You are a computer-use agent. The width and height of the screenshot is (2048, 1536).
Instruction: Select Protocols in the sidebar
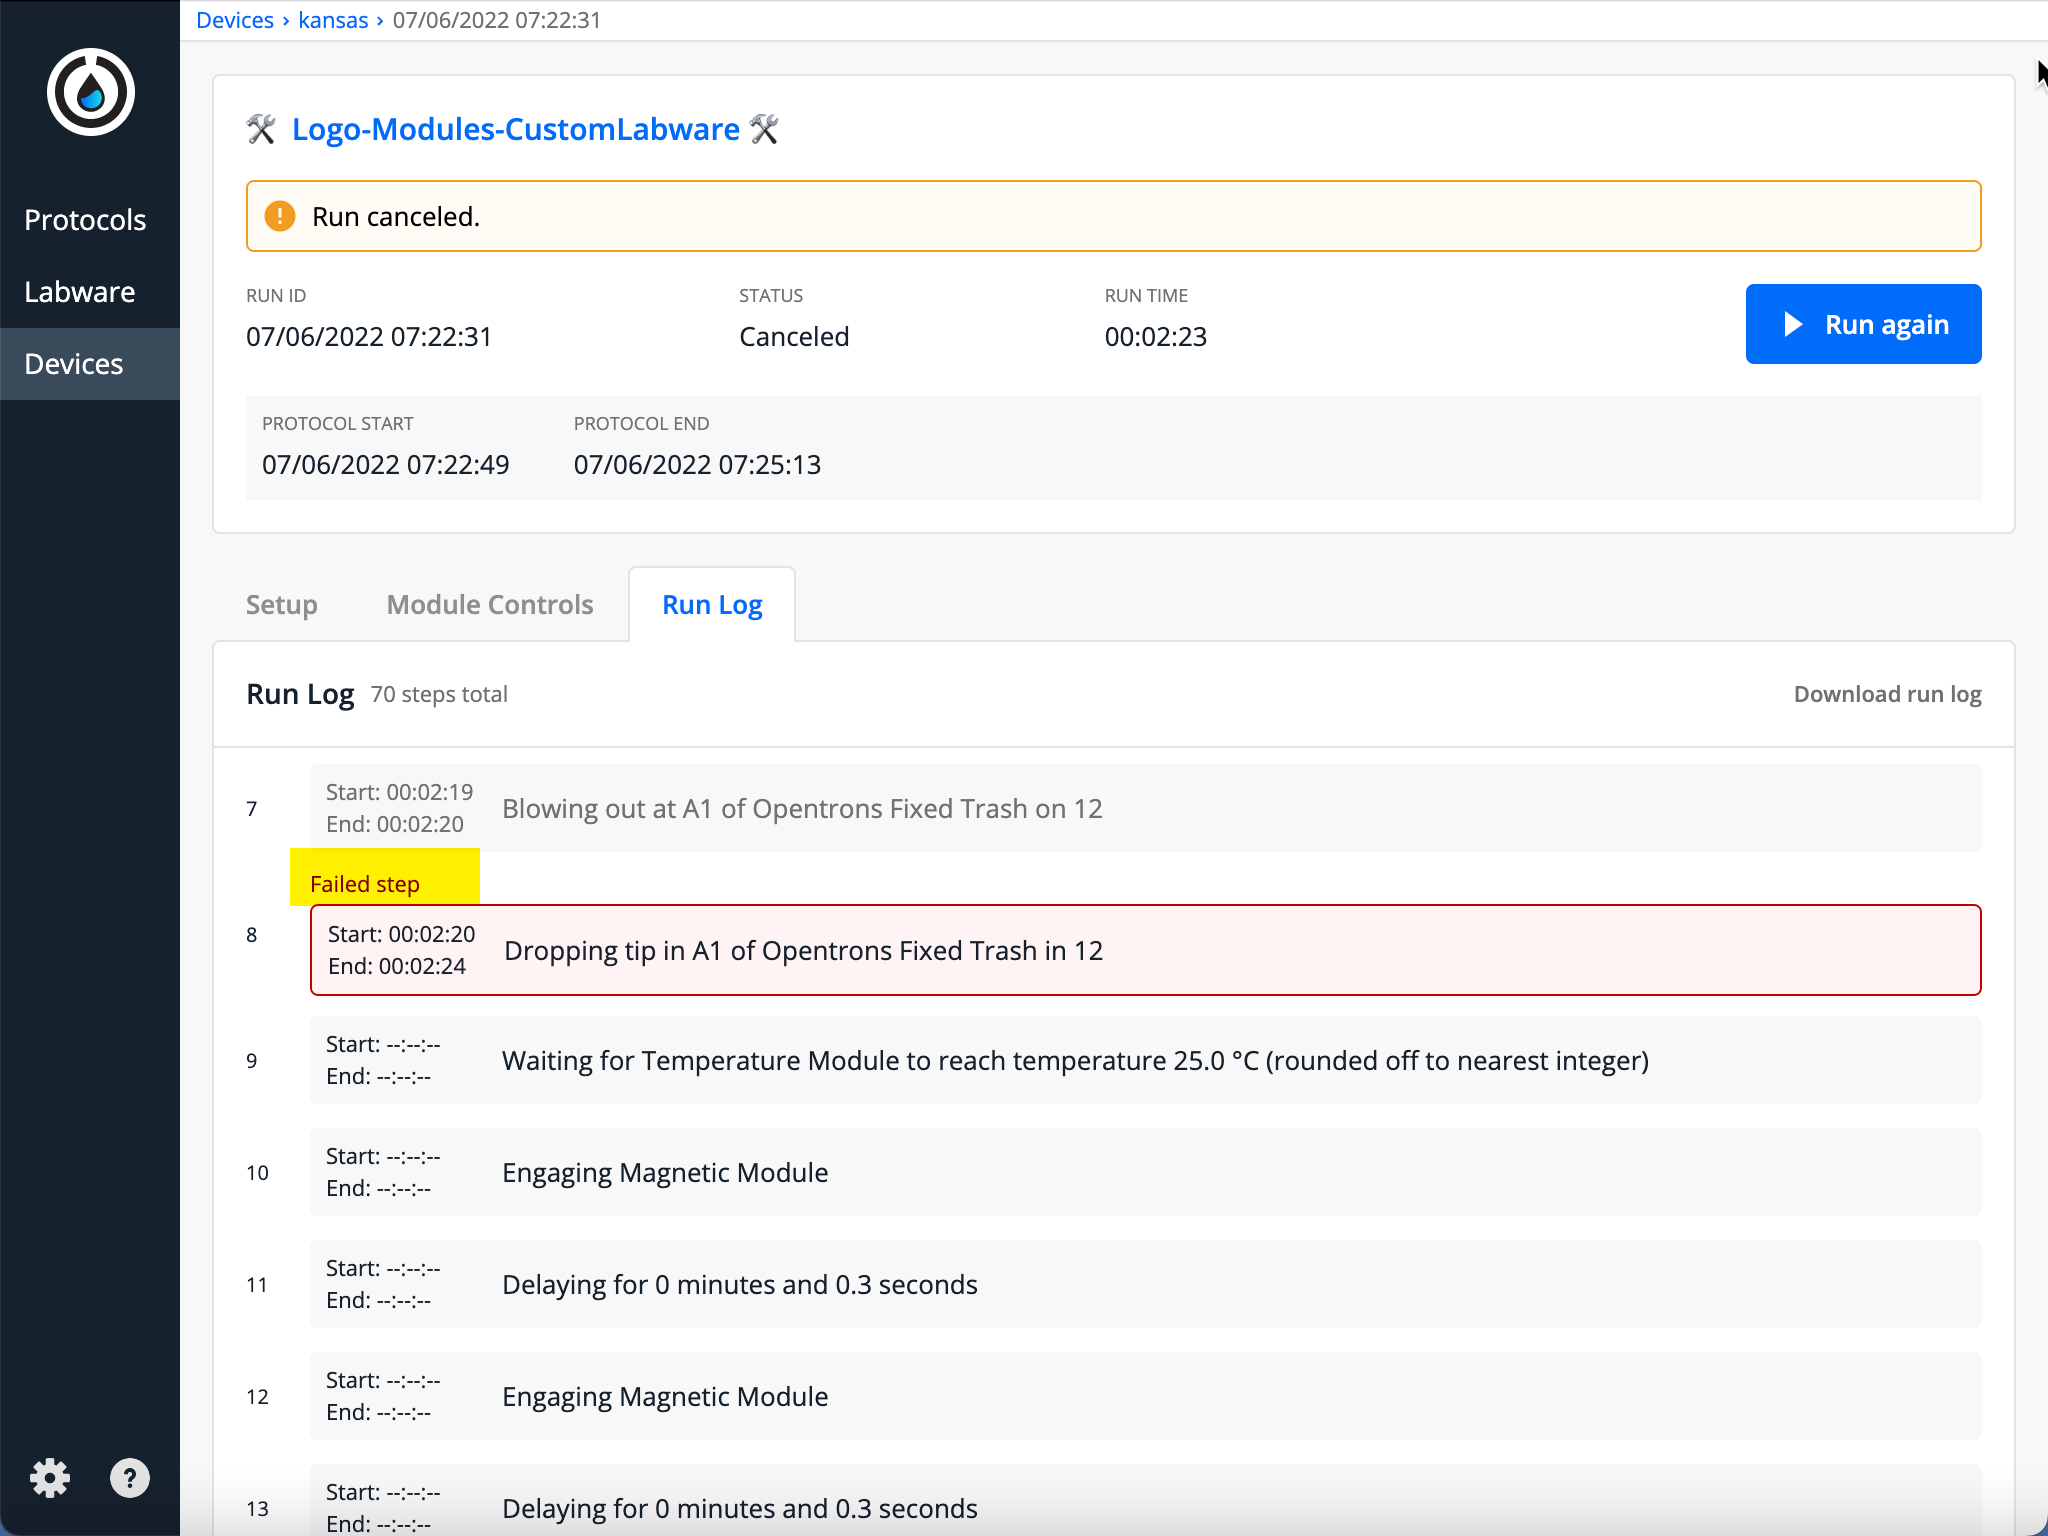pos(85,219)
